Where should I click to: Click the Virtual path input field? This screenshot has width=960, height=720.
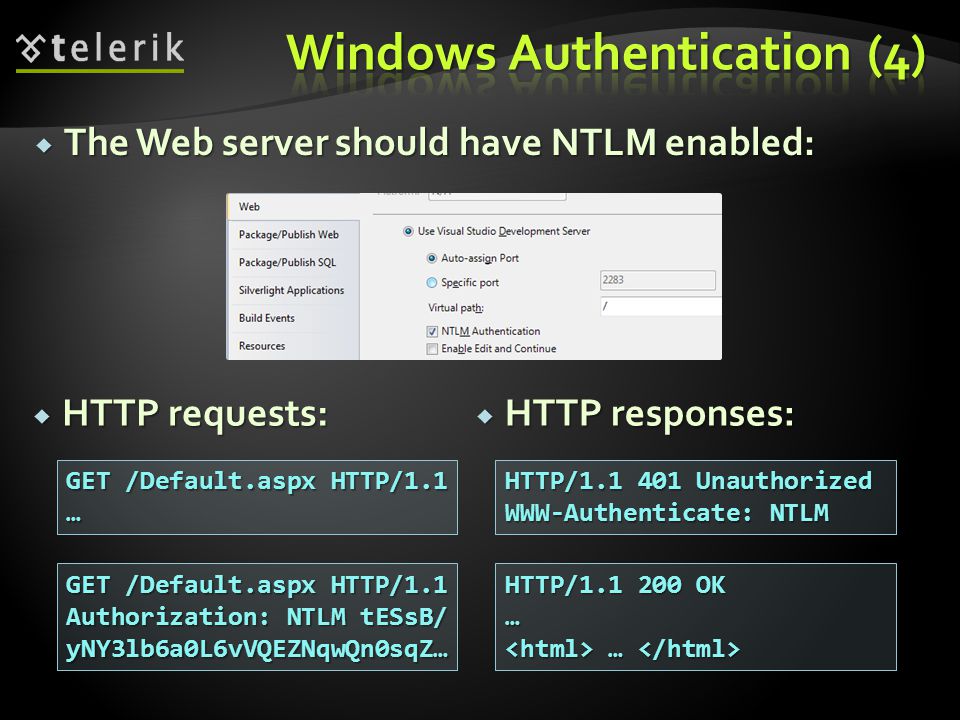(661, 306)
